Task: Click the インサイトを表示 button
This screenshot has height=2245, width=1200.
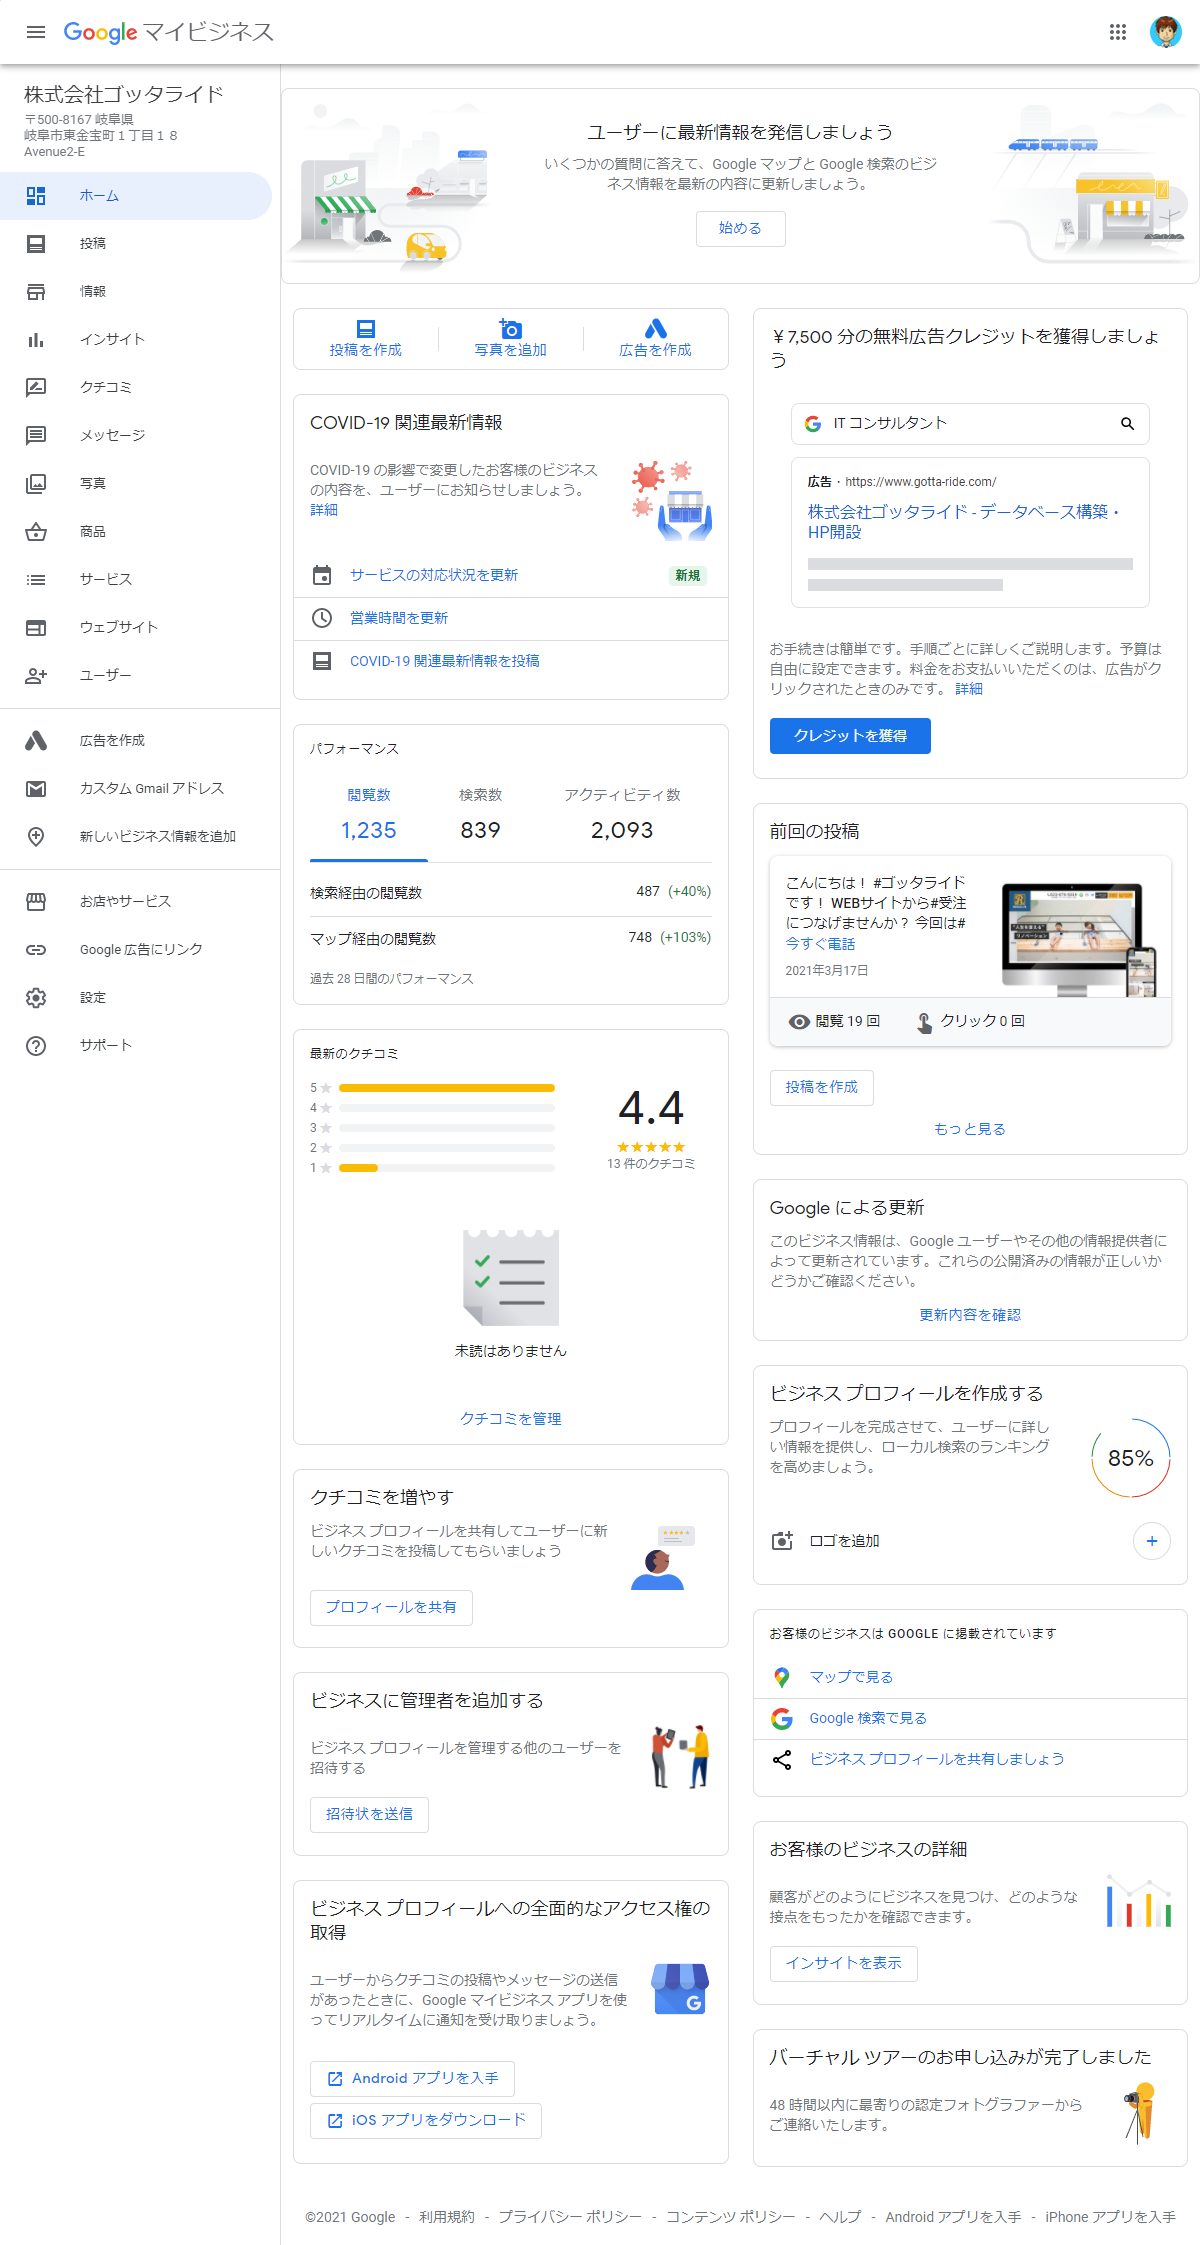Action: [843, 1963]
